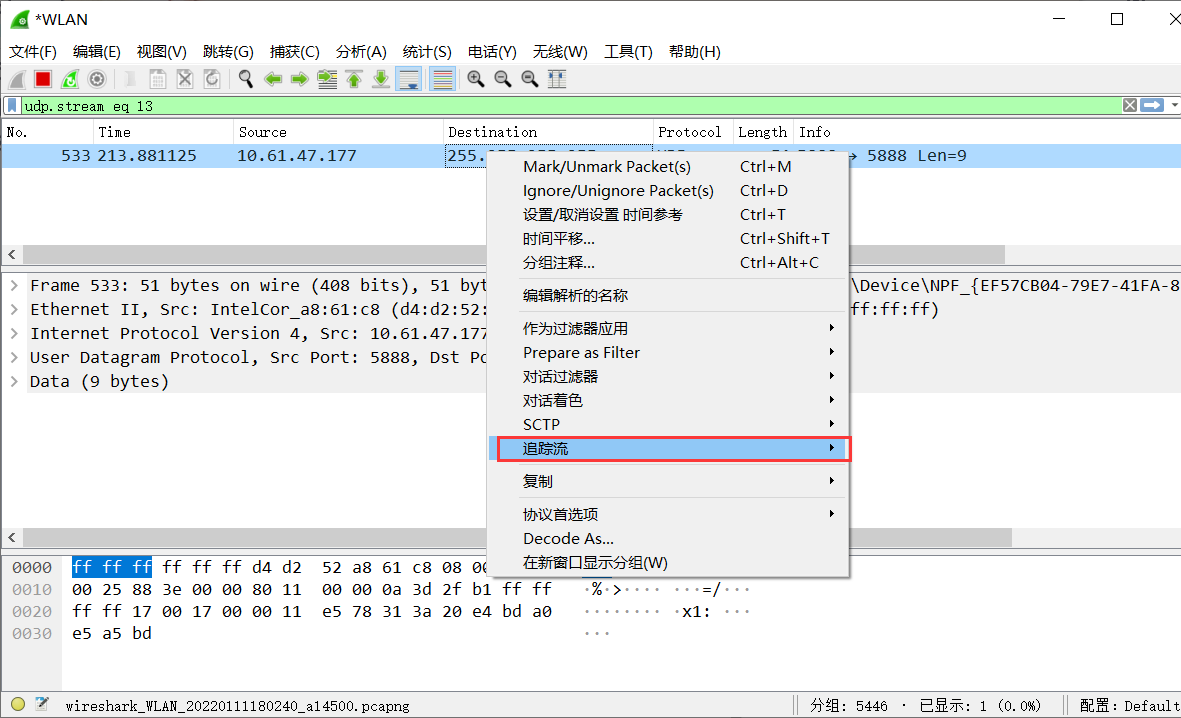1181x718 pixels.
Task: Jump to the first packet icon
Action: tap(354, 79)
